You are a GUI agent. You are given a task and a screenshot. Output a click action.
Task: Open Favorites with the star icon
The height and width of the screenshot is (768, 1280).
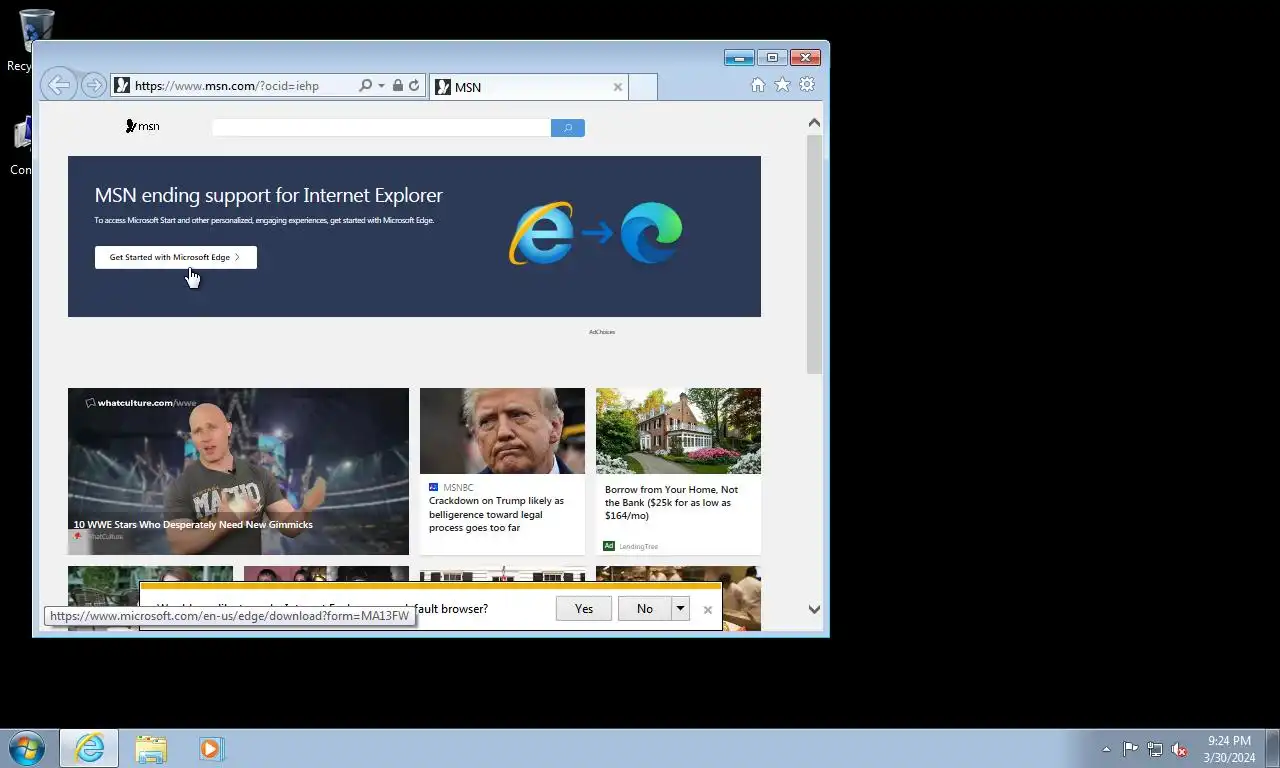click(782, 85)
